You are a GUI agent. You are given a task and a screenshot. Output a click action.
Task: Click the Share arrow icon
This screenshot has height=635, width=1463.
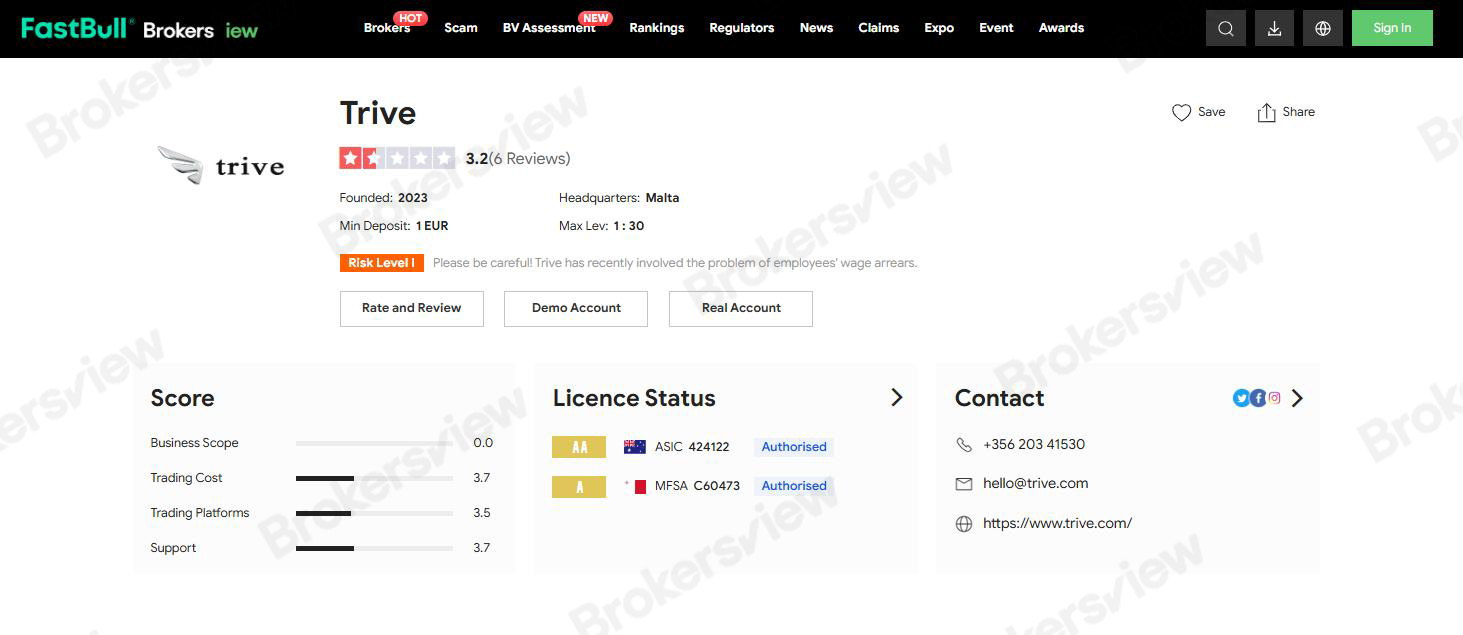tap(1267, 112)
